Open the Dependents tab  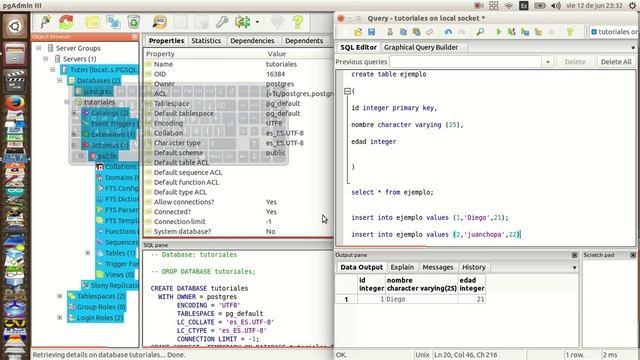click(x=304, y=41)
